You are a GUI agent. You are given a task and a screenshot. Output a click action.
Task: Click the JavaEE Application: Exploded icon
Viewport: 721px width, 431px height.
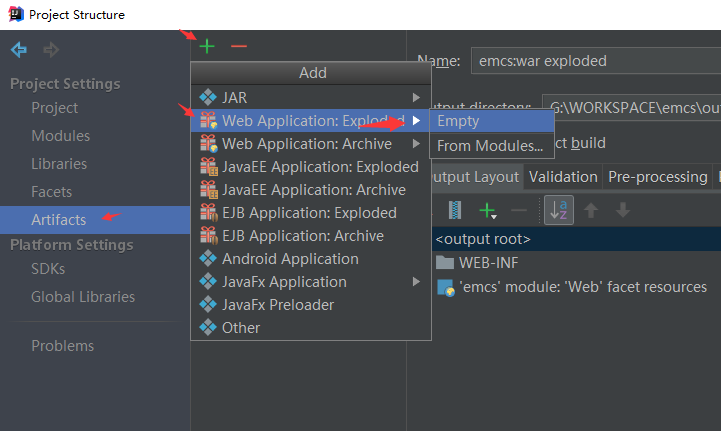point(209,167)
